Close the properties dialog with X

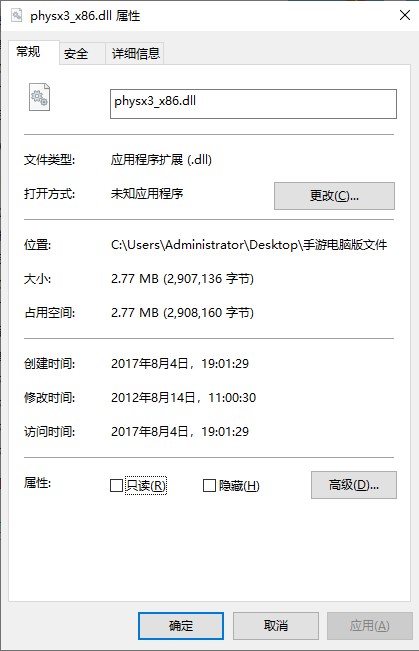[404, 15]
